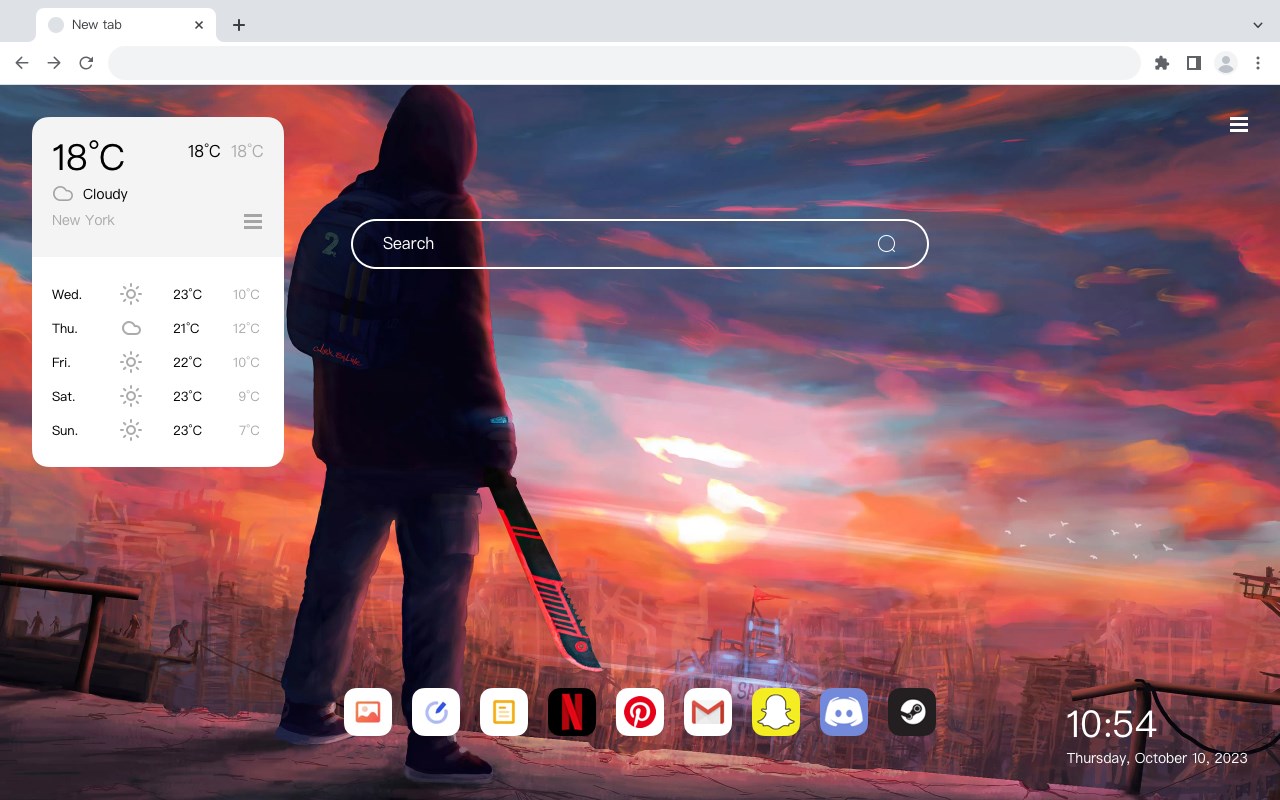This screenshot has width=1280, height=800.
Task: Open the Chrome profile avatar
Action: tap(1226, 63)
